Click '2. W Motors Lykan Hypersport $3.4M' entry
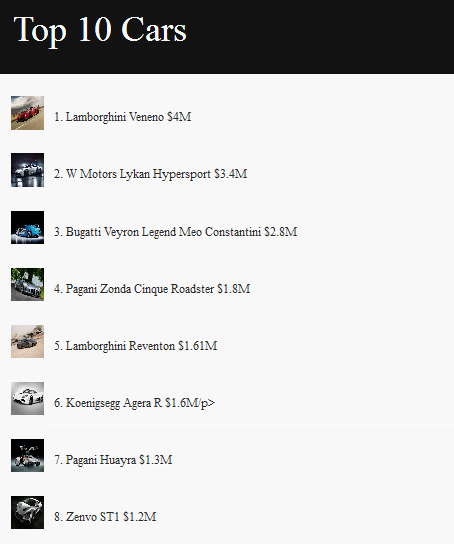This screenshot has height=544, width=454. (x=151, y=174)
